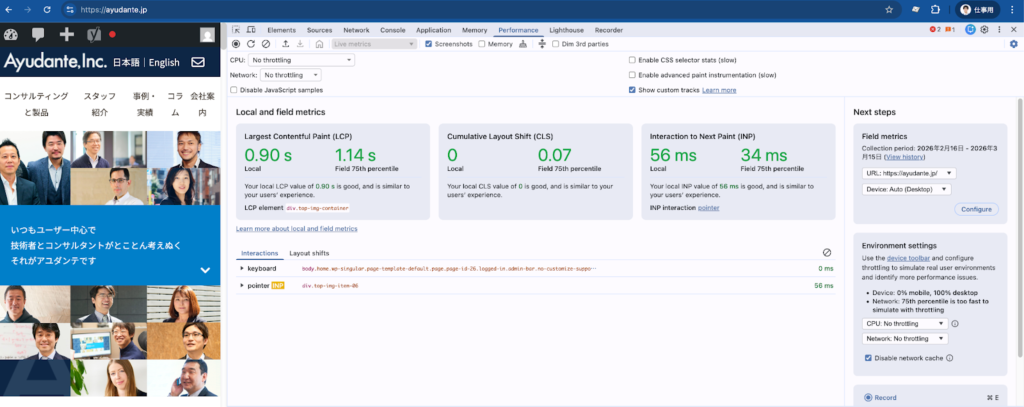1024x407 pixels.
Task: Click the Record performance circle icon
Action: [236, 44]
